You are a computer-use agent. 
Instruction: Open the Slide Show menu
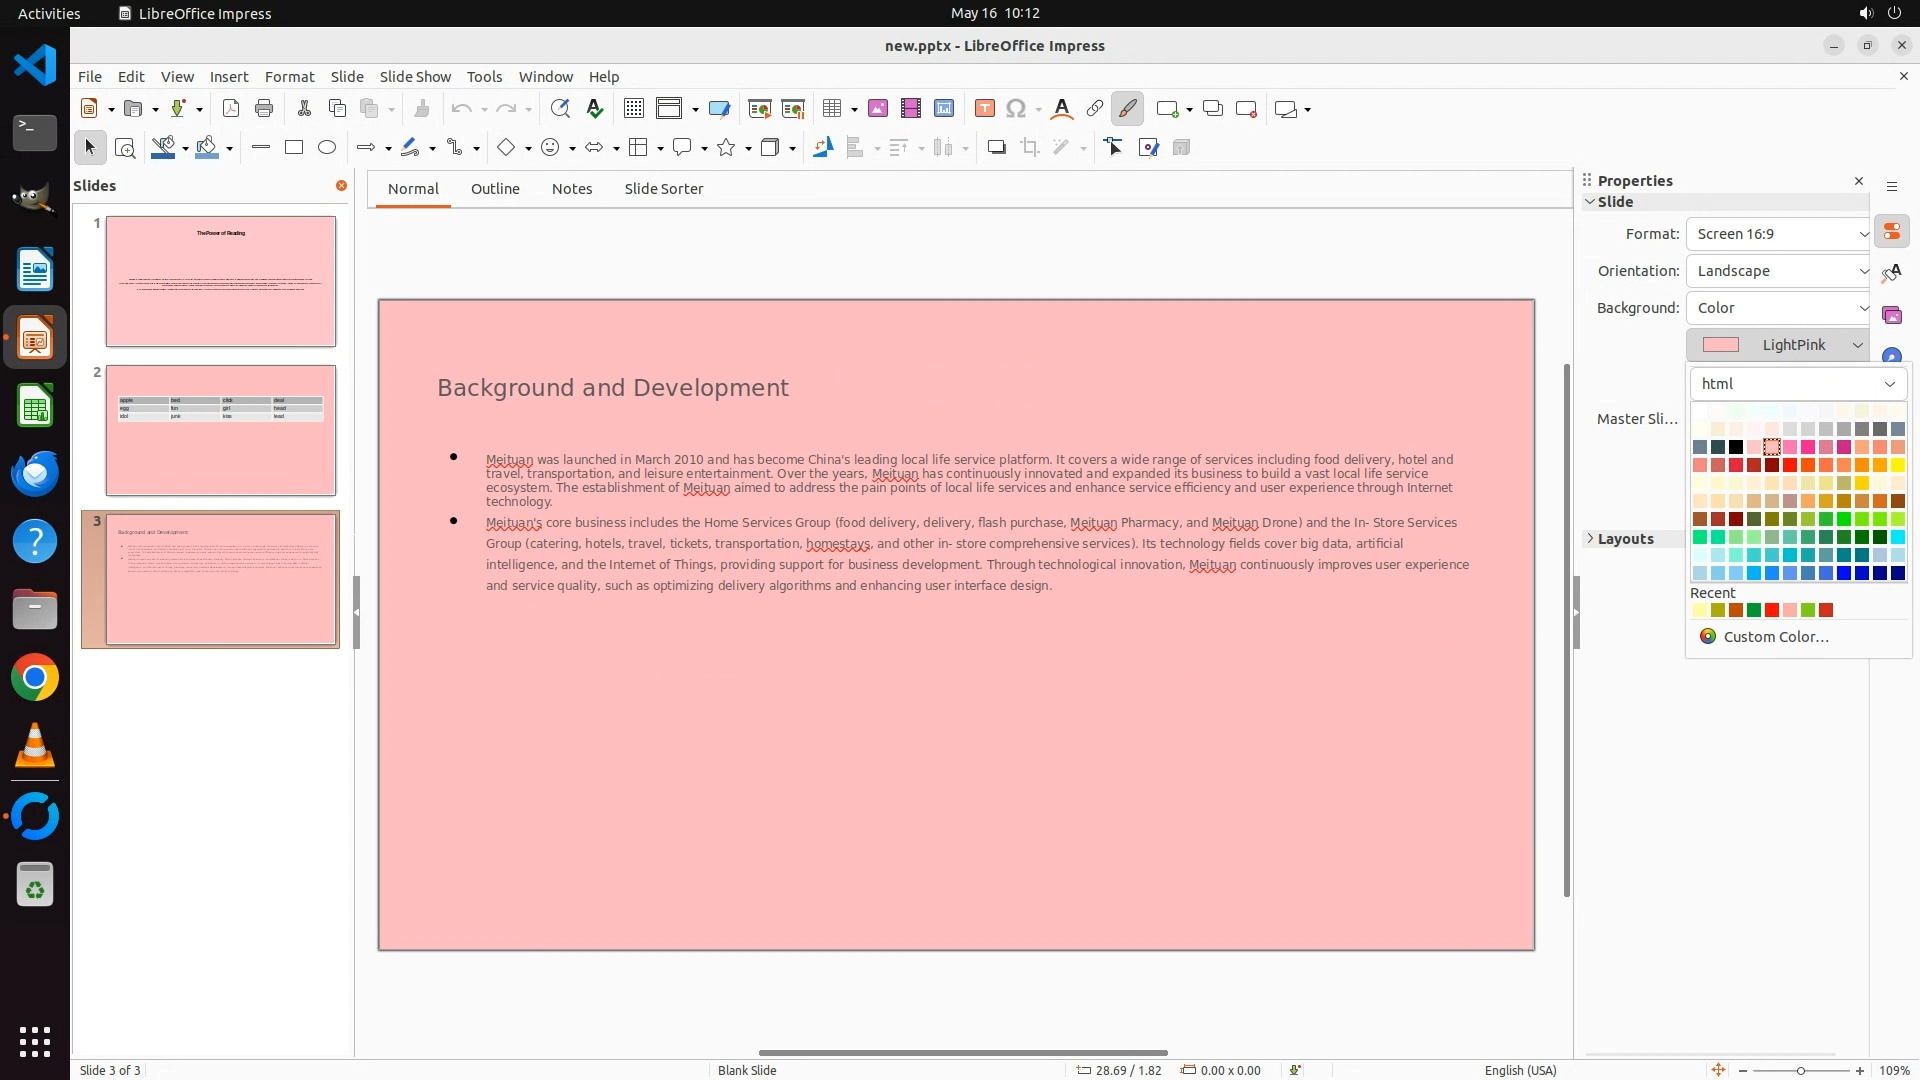click(x=415, y=77)
